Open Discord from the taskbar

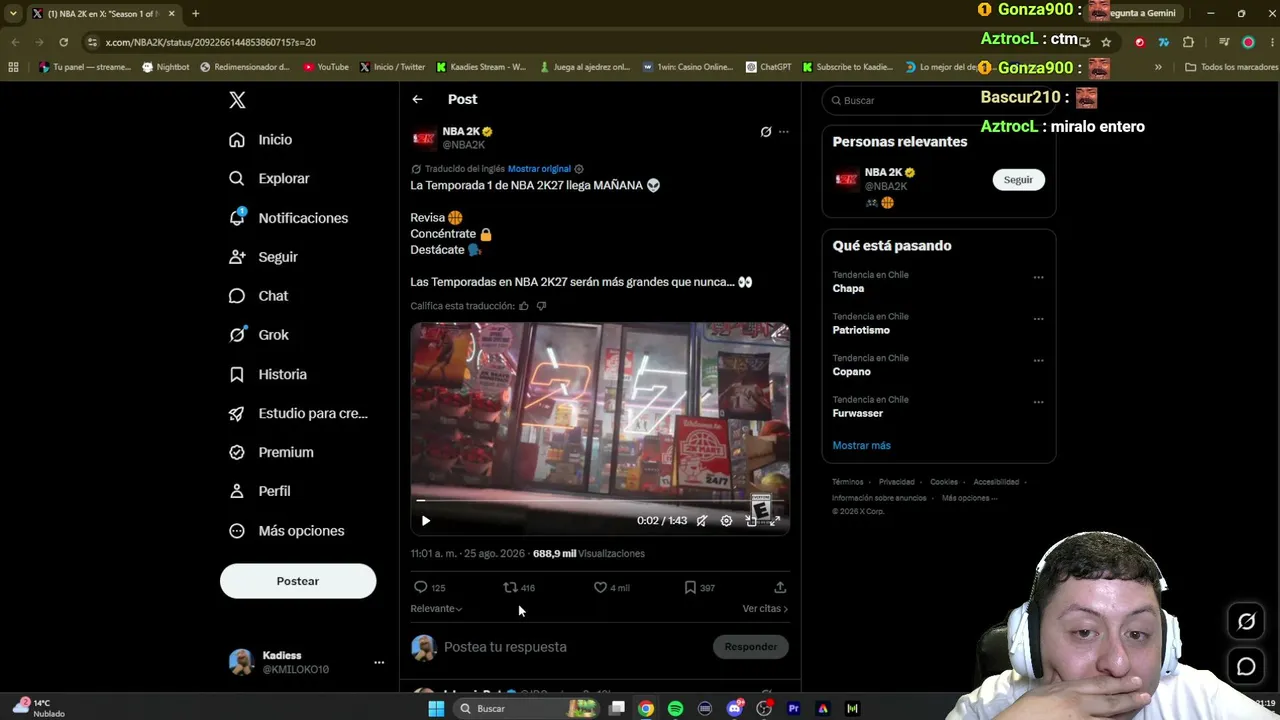[735, 709]
